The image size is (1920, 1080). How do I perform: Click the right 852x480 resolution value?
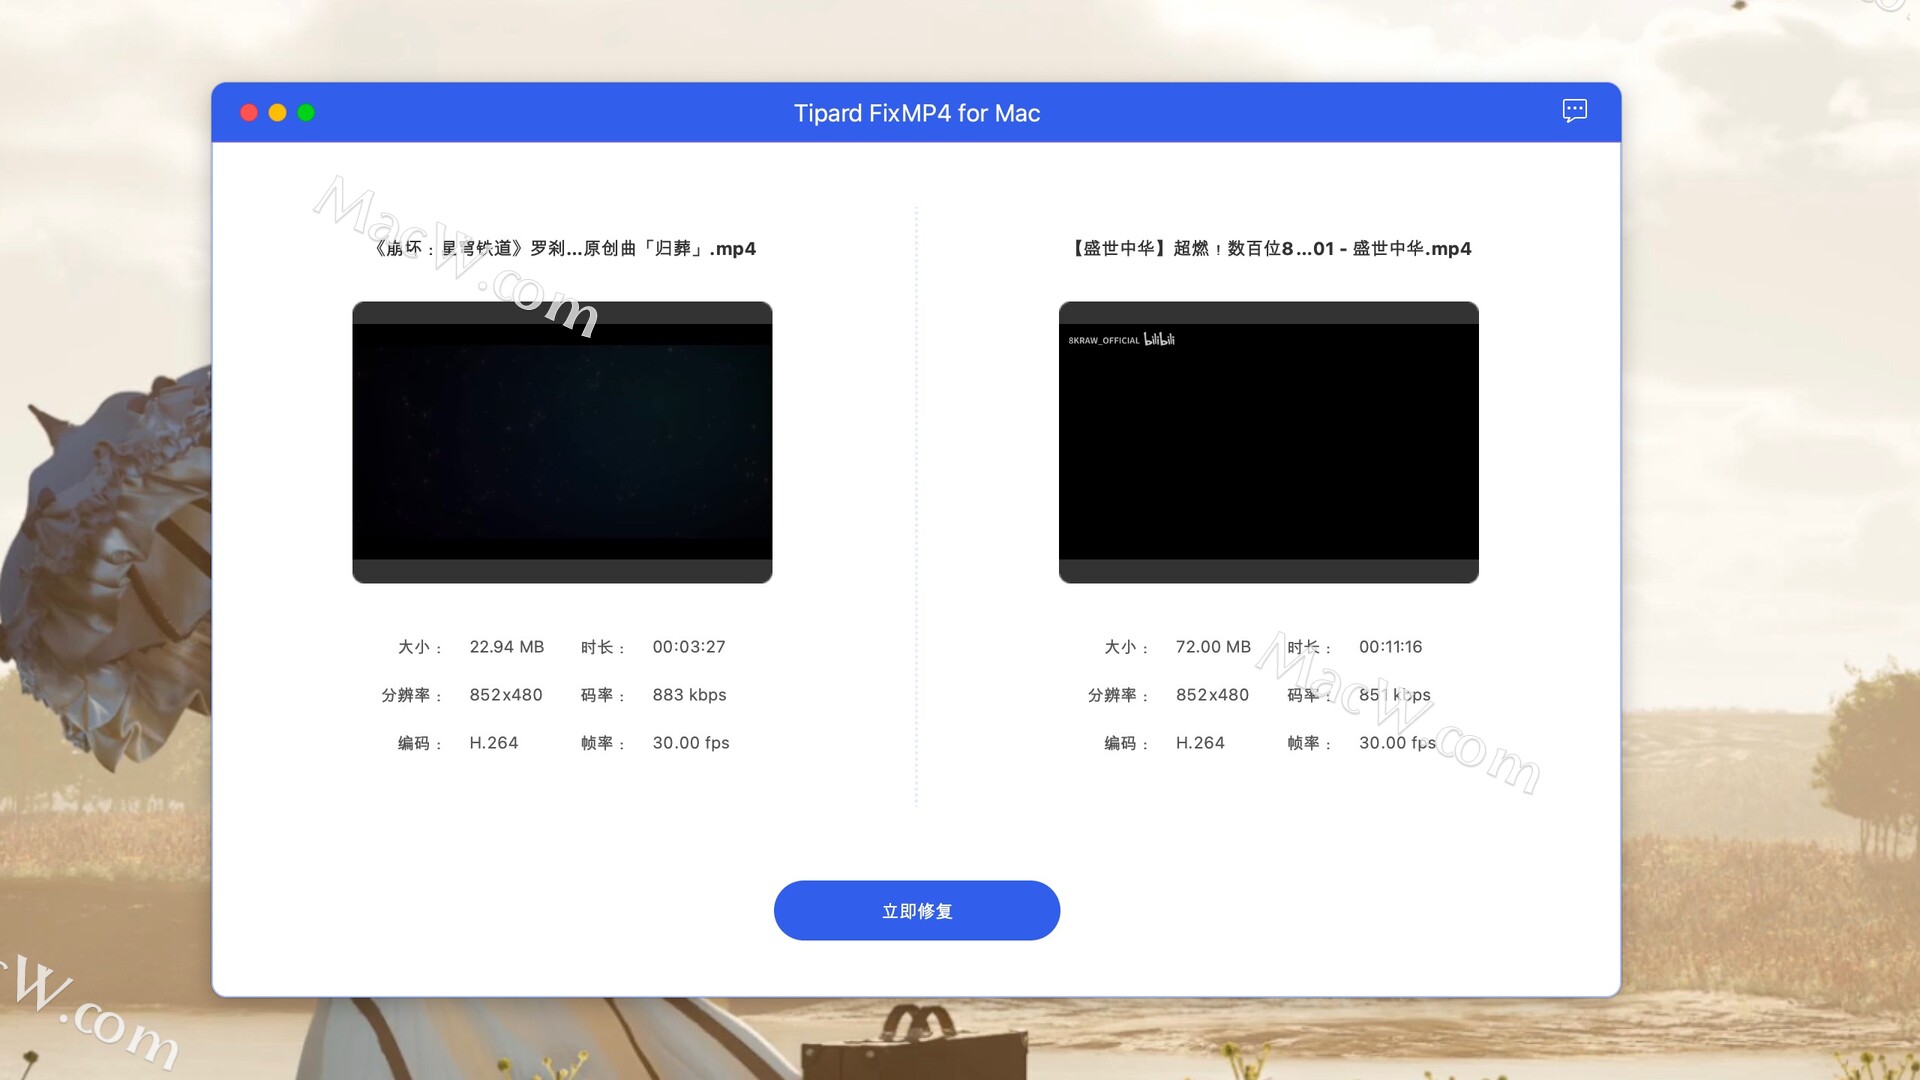(1212, 695)
